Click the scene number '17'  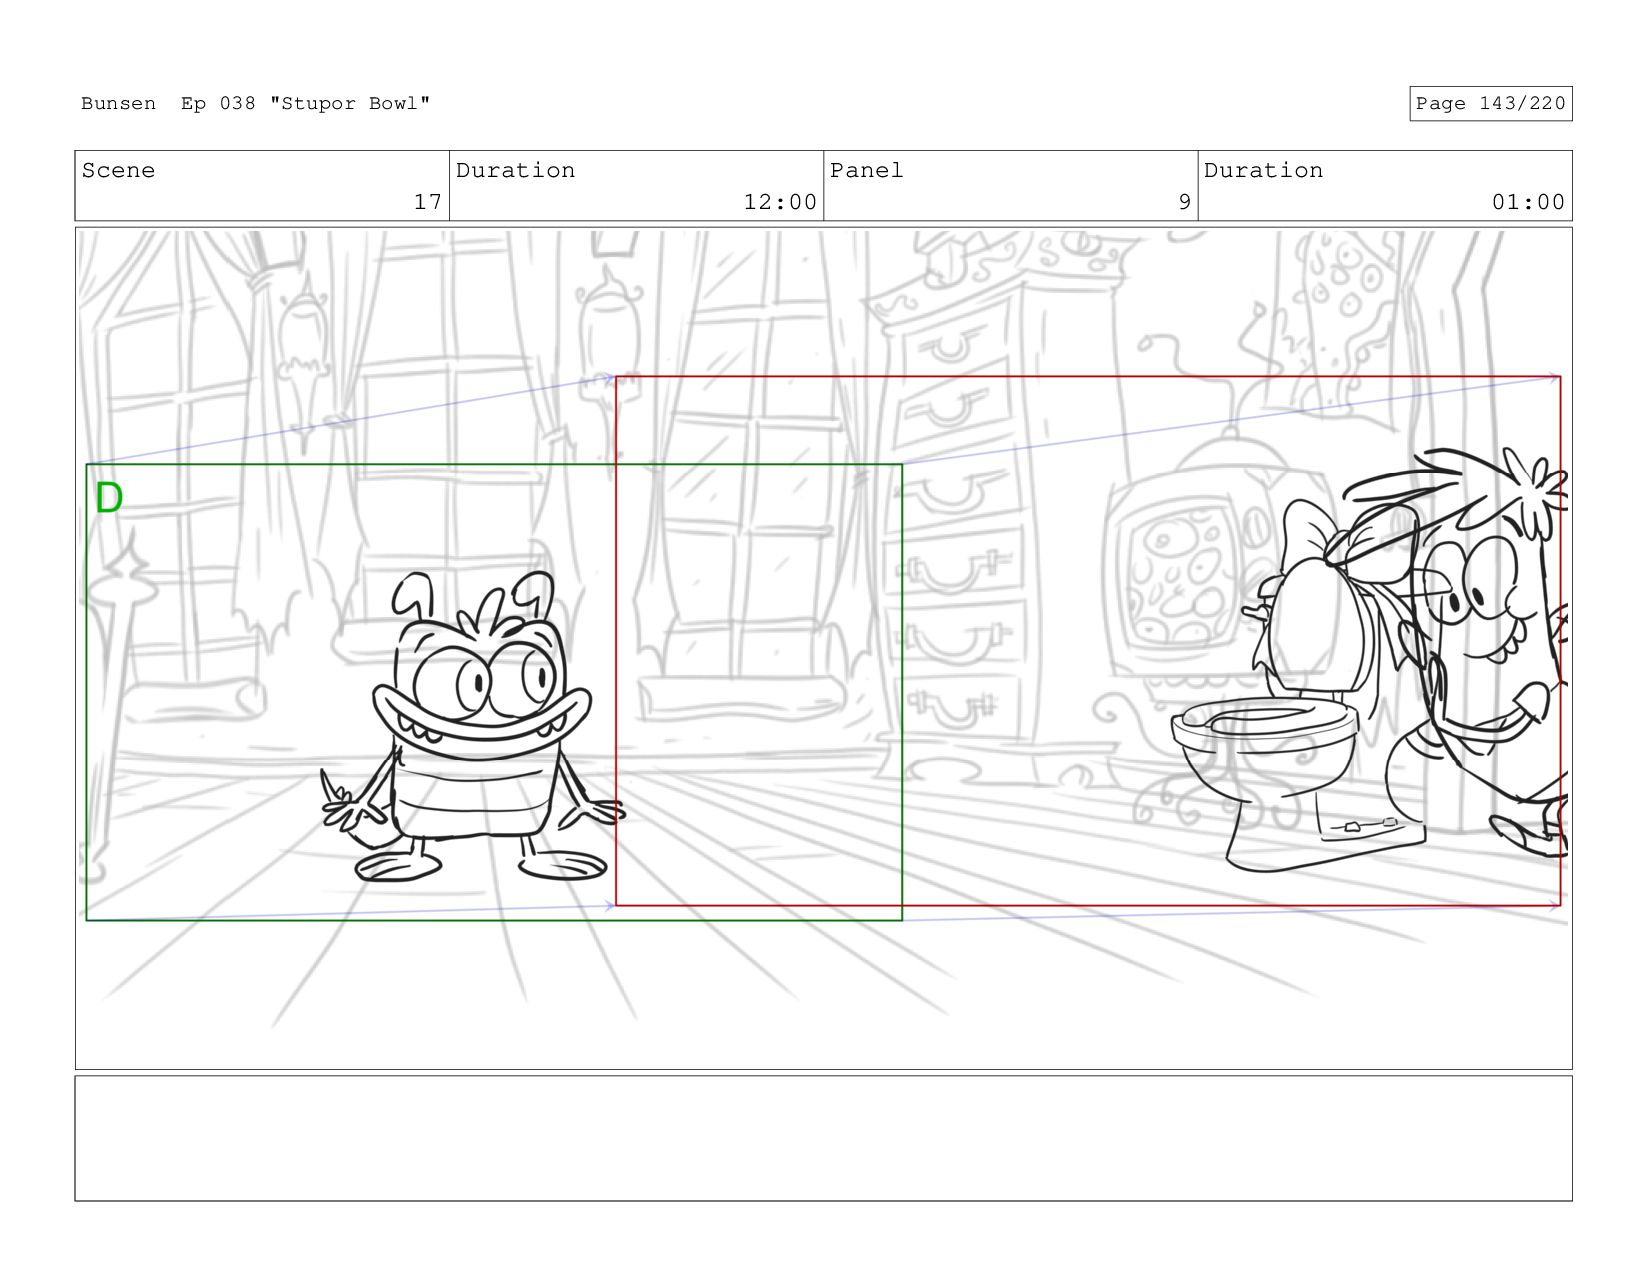tap(428, 202)
